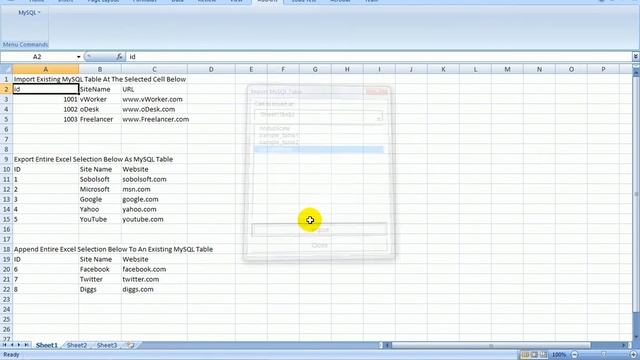Click horizontal scrollbar left arrow
The image size is (640, 360).
(388, 345)
